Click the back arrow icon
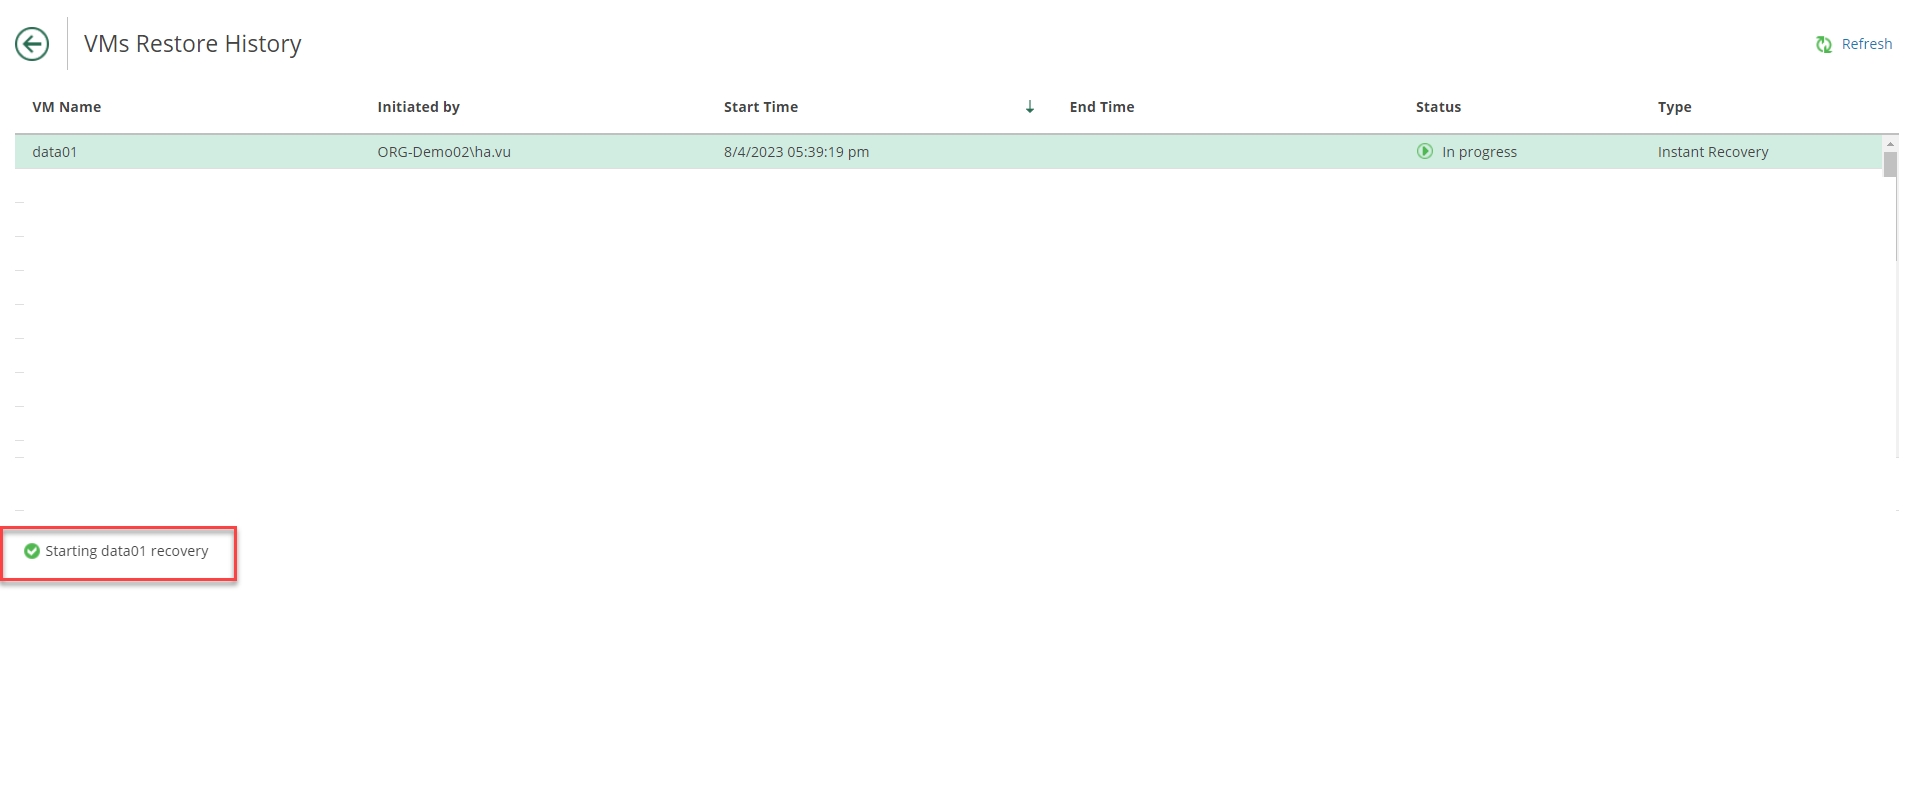This screenshot has height=788, width=1915. click(32, 44)
